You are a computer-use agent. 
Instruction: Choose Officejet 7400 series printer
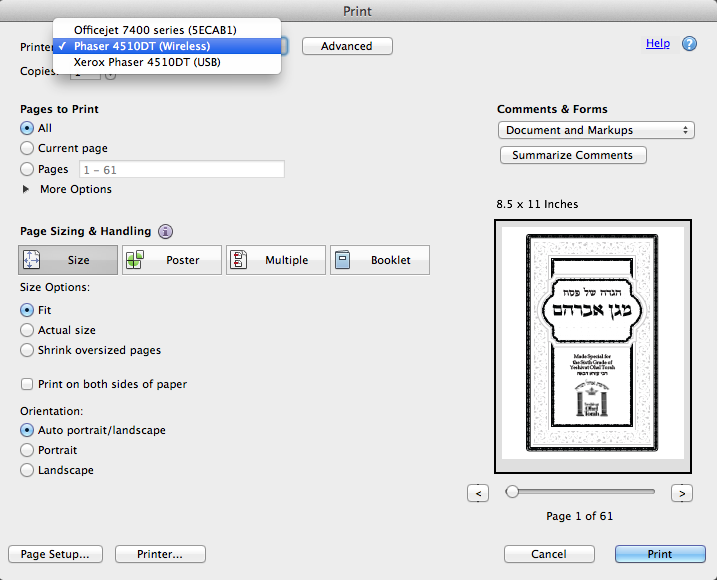pos(167,30)
